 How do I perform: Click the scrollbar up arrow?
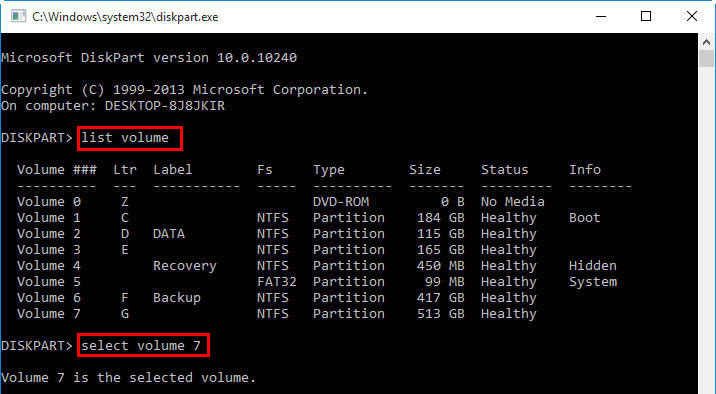[706, 42]
